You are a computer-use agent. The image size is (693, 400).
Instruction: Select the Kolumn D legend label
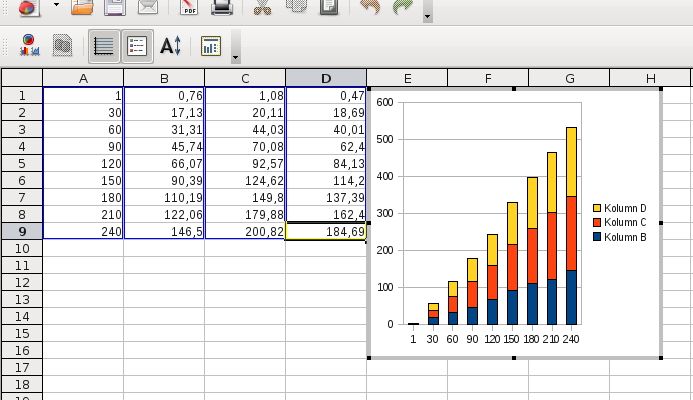pos(625,208)
